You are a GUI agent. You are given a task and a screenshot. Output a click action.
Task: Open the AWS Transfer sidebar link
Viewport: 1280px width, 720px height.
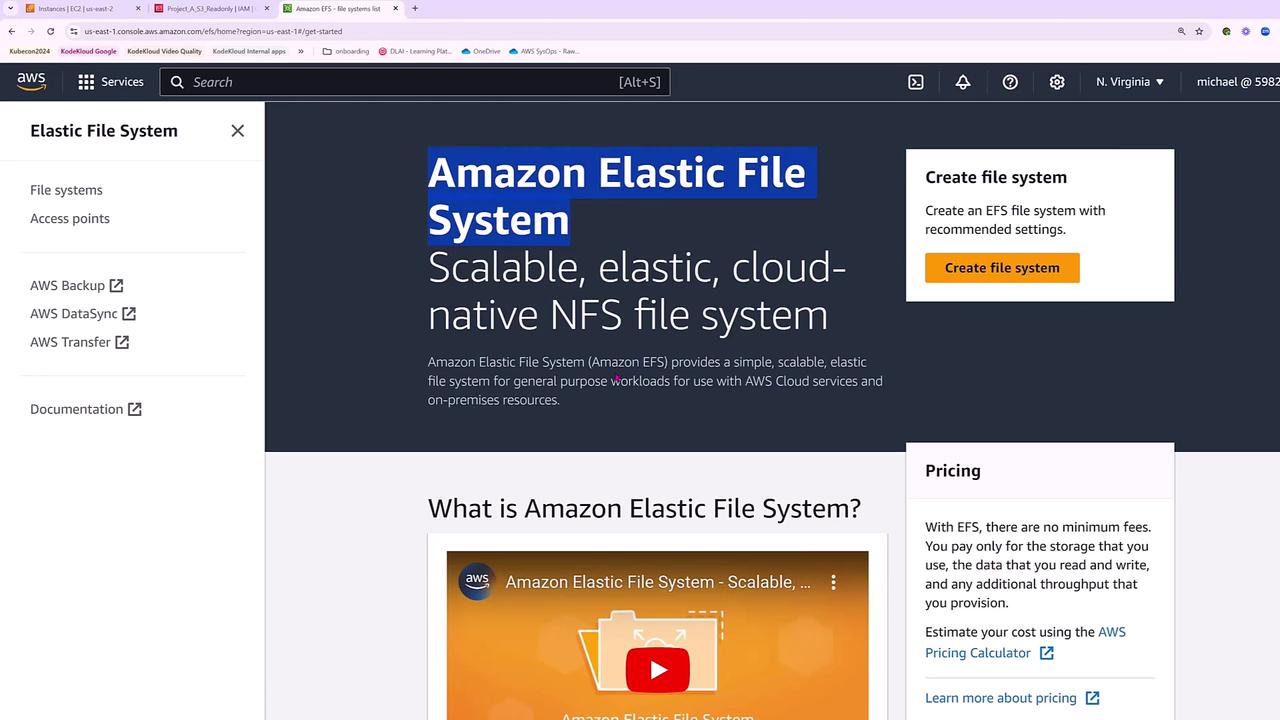click(80, 342)
